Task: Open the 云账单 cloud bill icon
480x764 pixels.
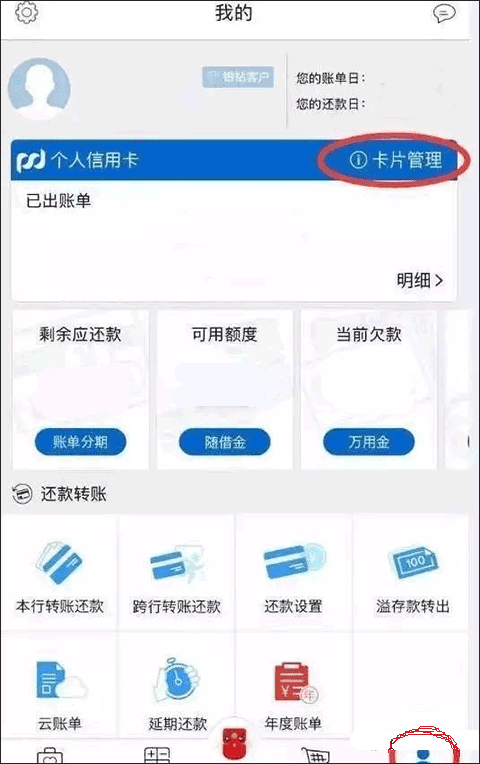Action: coord(61,680)
